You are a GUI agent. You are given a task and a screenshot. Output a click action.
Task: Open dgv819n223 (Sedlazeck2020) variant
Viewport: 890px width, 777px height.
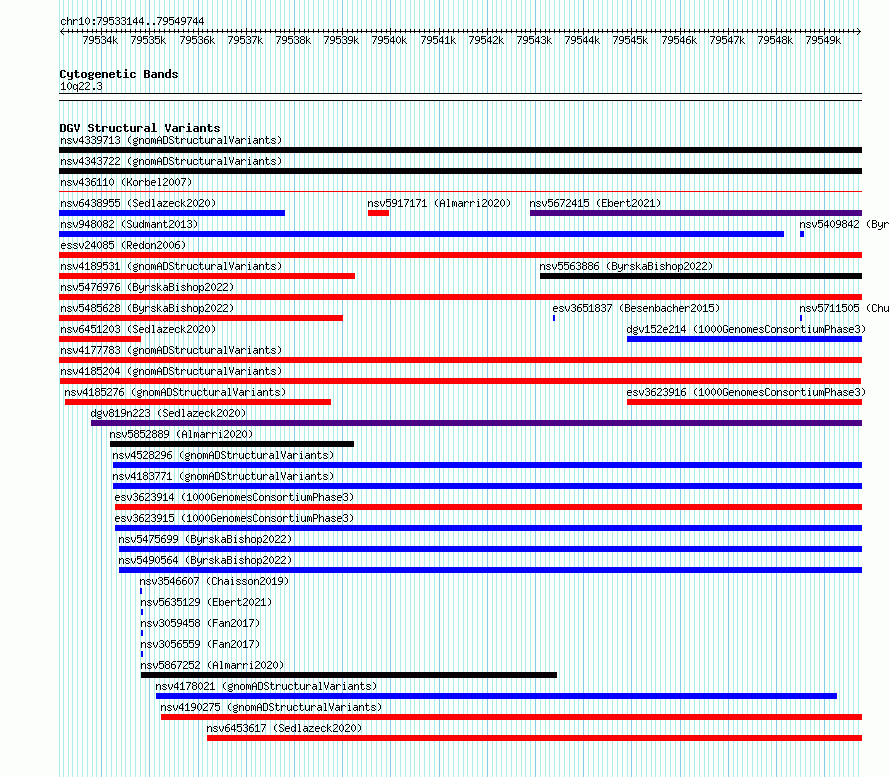pos(168,413)
